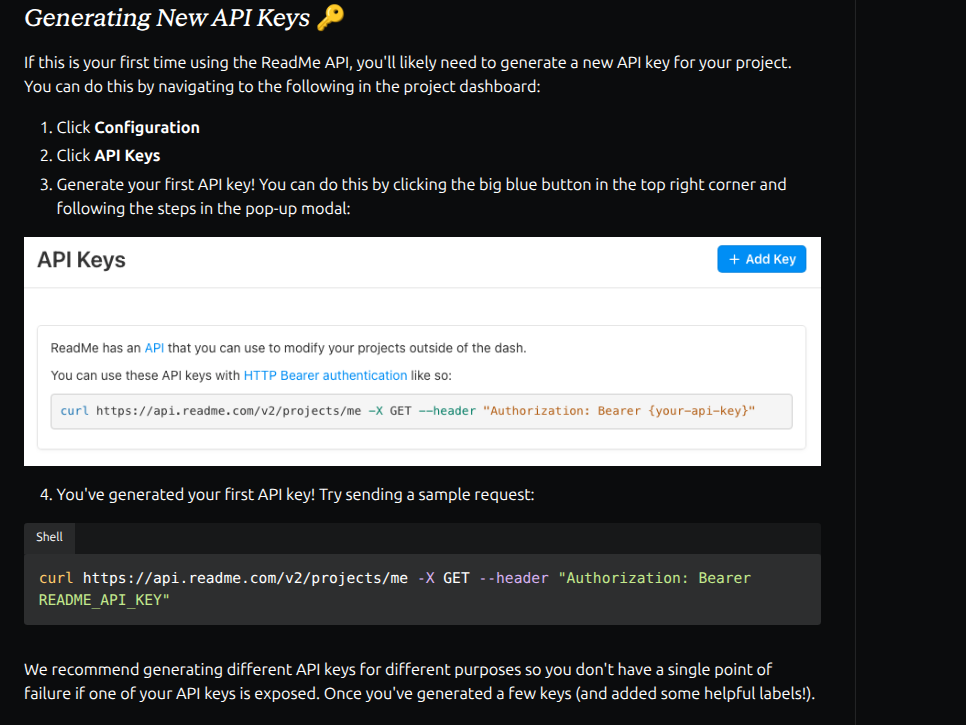Viewport: 966px width, 725px height.
Task: Click the GET method in the Shell code
Action: [x=456, y=578]
